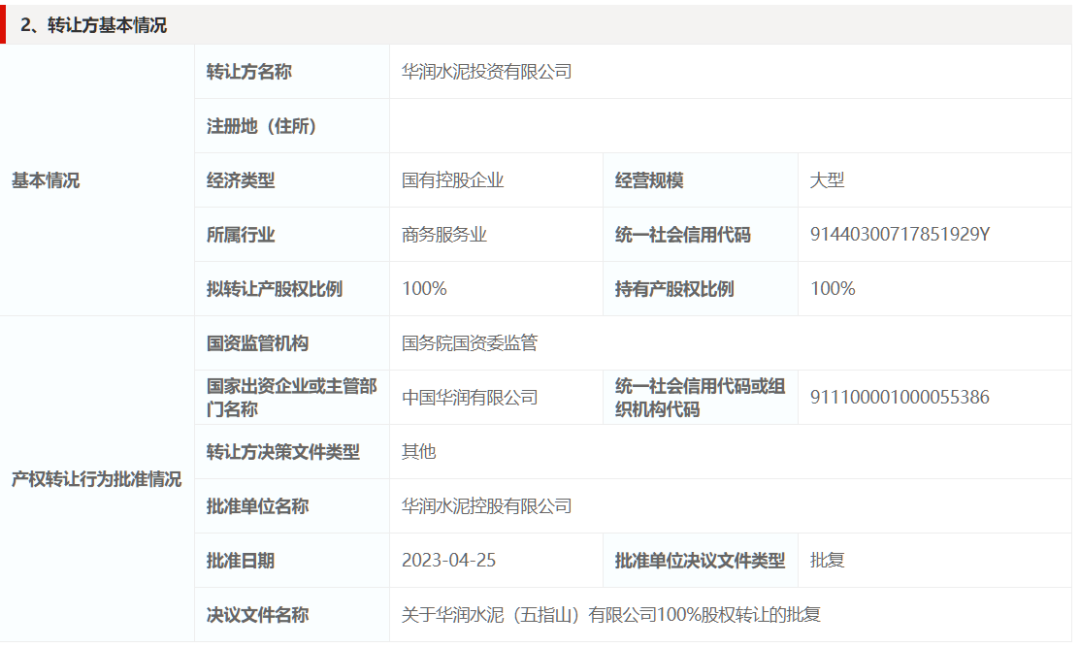The width and height of the screenshot is (1080, 647).
Task: Click the 决议文件名称 label
Action: 258,615
